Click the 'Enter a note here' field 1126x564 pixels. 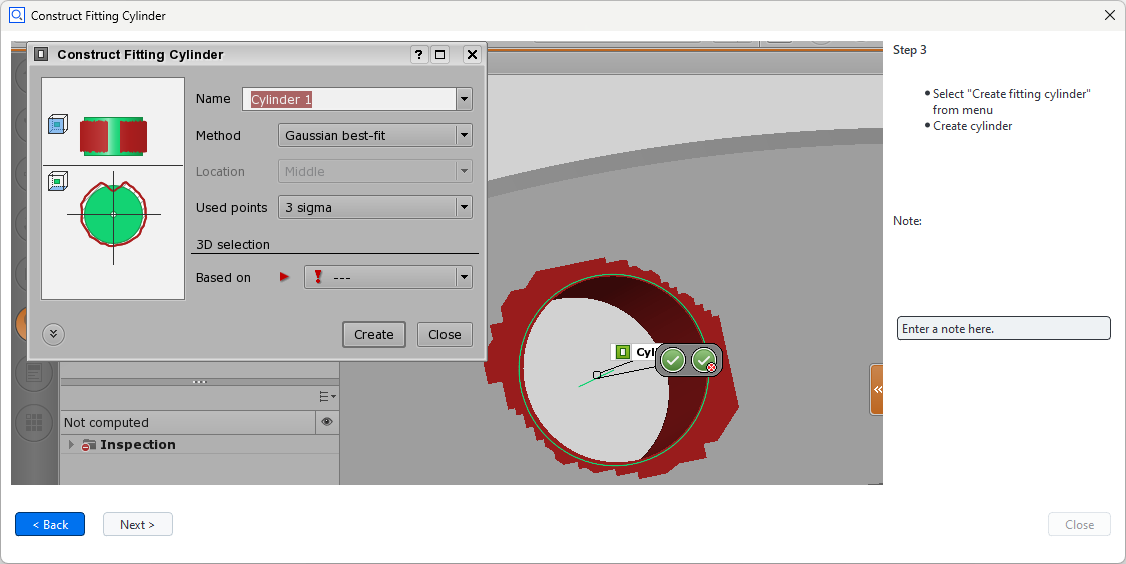coord(1003,328)
